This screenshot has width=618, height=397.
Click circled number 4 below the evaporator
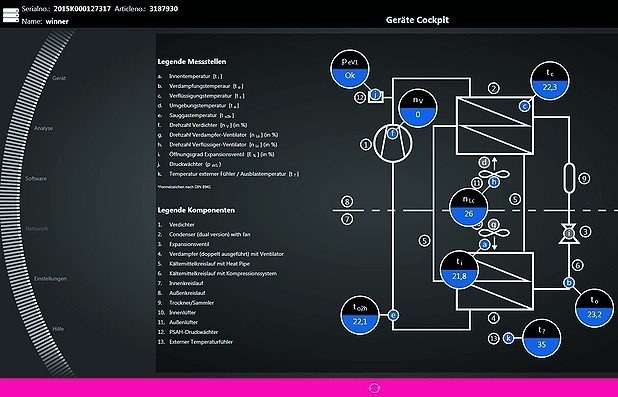tap(493, 318)
